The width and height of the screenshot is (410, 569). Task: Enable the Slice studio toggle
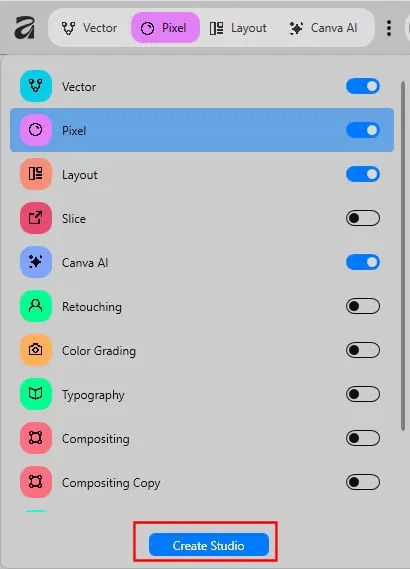click(x=363, y=218)
